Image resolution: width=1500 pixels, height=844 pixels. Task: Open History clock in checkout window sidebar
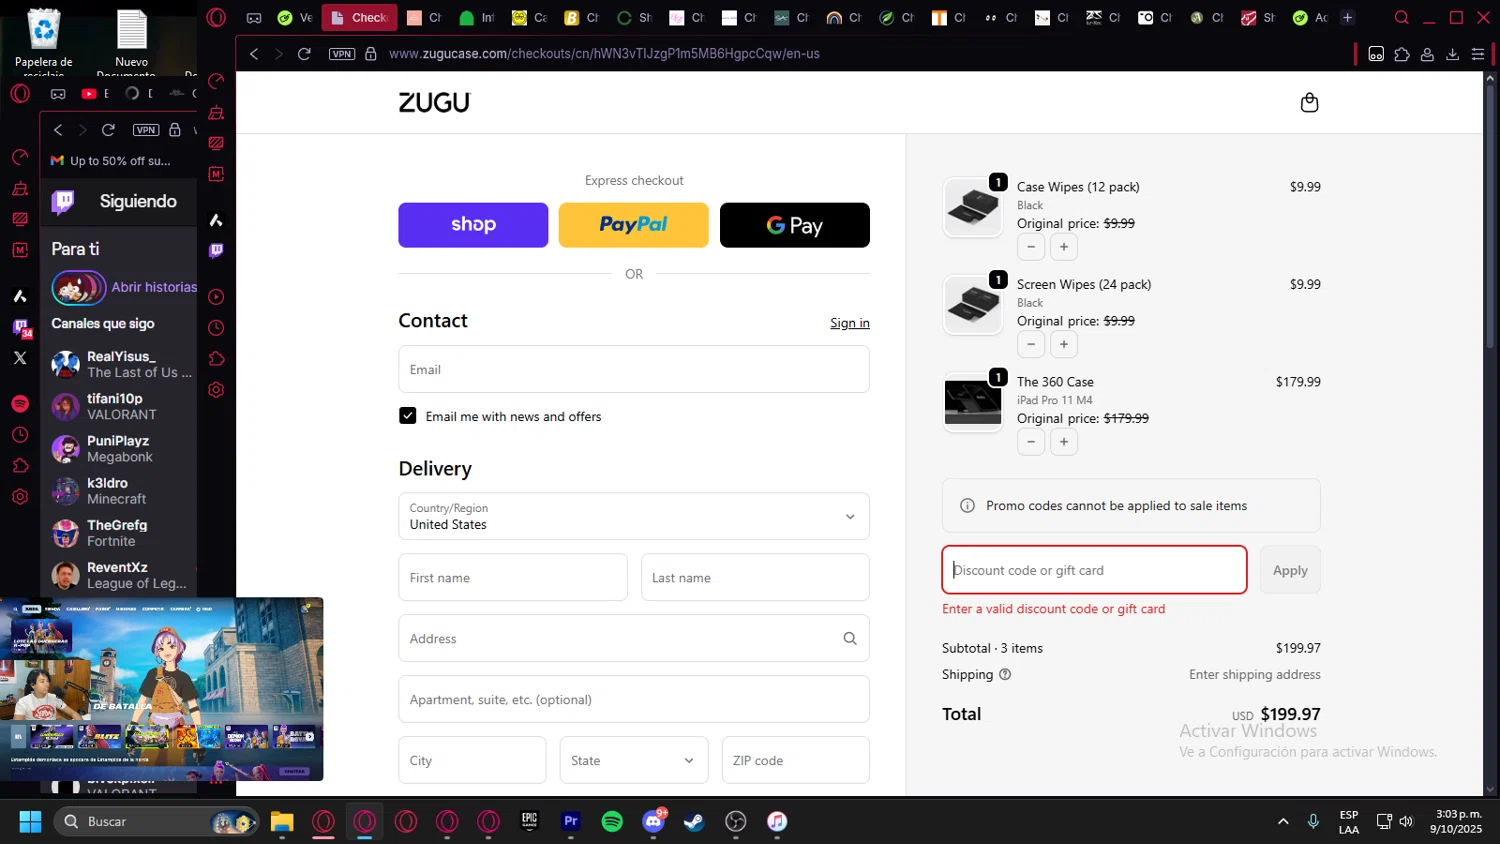216,328
